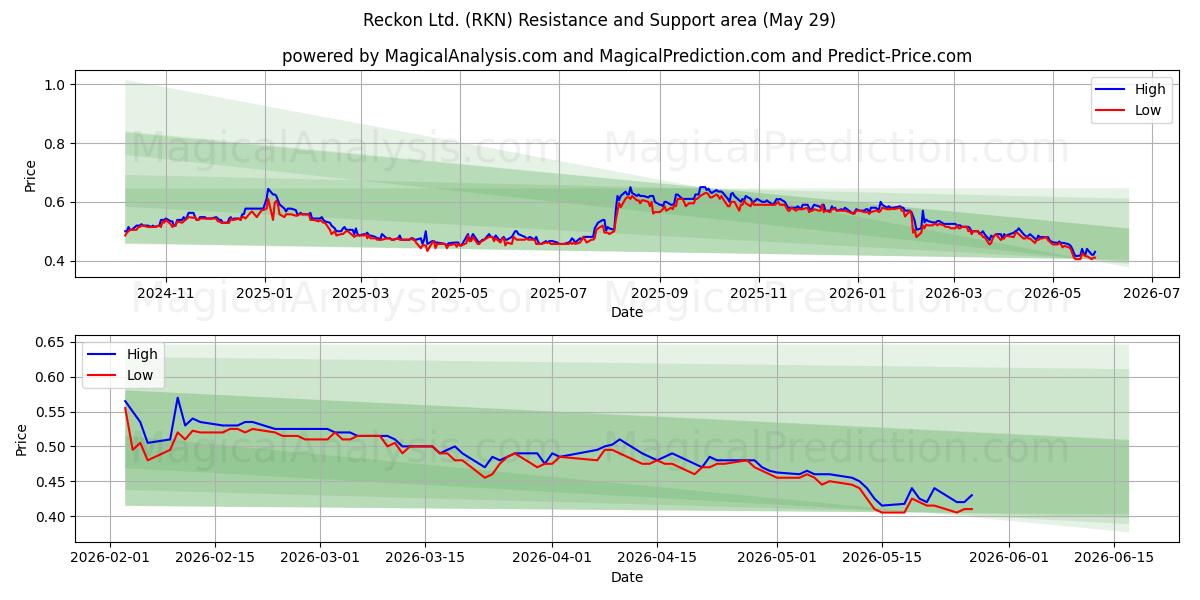The image size is (1200, 600).
Task: Click the '2026-06-15' date label
Action: [x=1114, y=558]
